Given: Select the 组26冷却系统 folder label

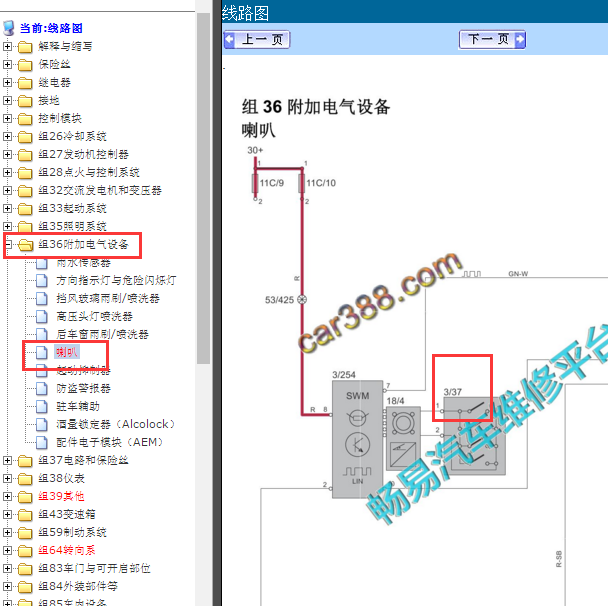Looking at the screenshot, I should 73,136.
